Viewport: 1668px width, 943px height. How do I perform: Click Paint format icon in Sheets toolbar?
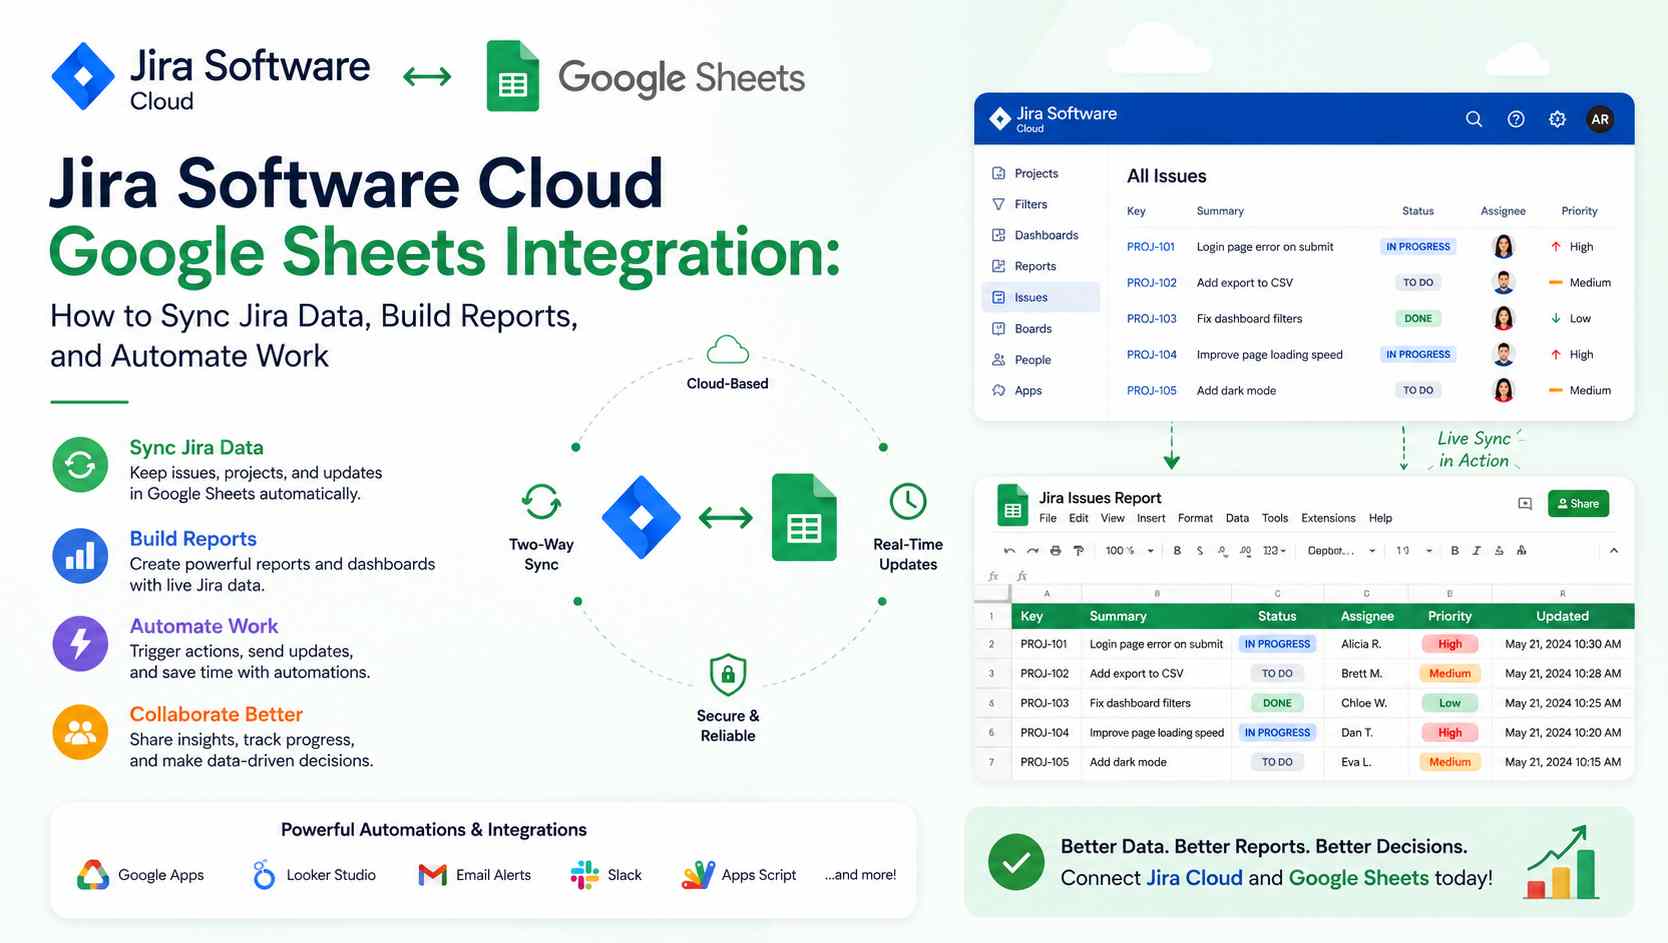(1078, 551)
